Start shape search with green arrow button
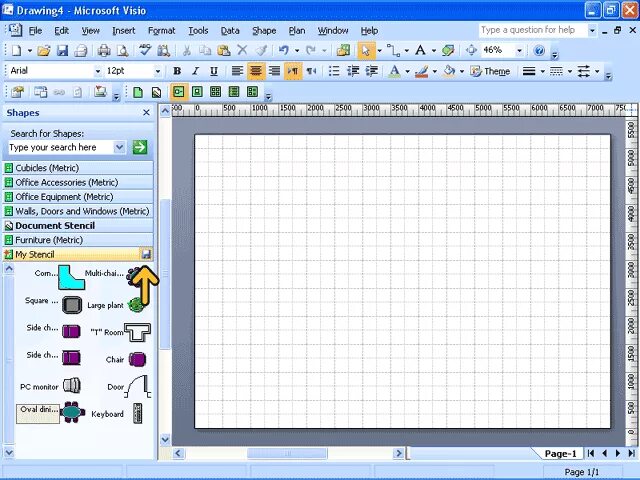The image size is (640, 480). point(140,147)
